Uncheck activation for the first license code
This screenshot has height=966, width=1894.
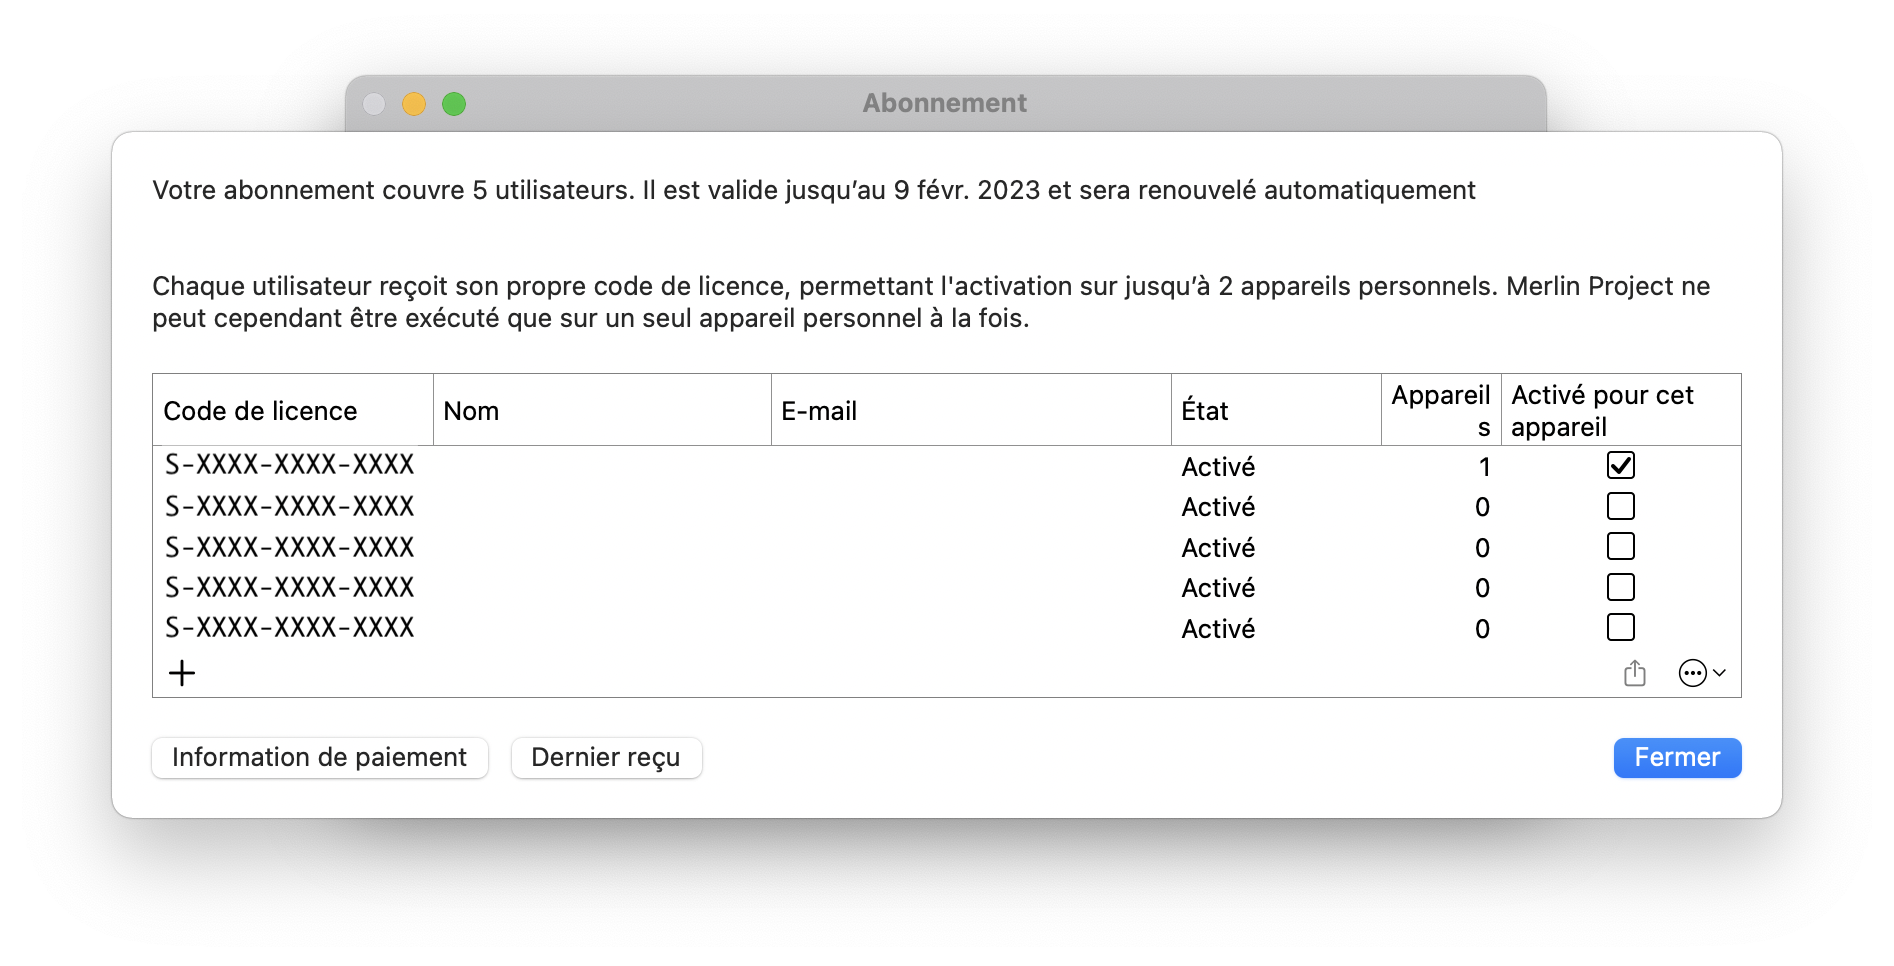tap(1621, 464)
